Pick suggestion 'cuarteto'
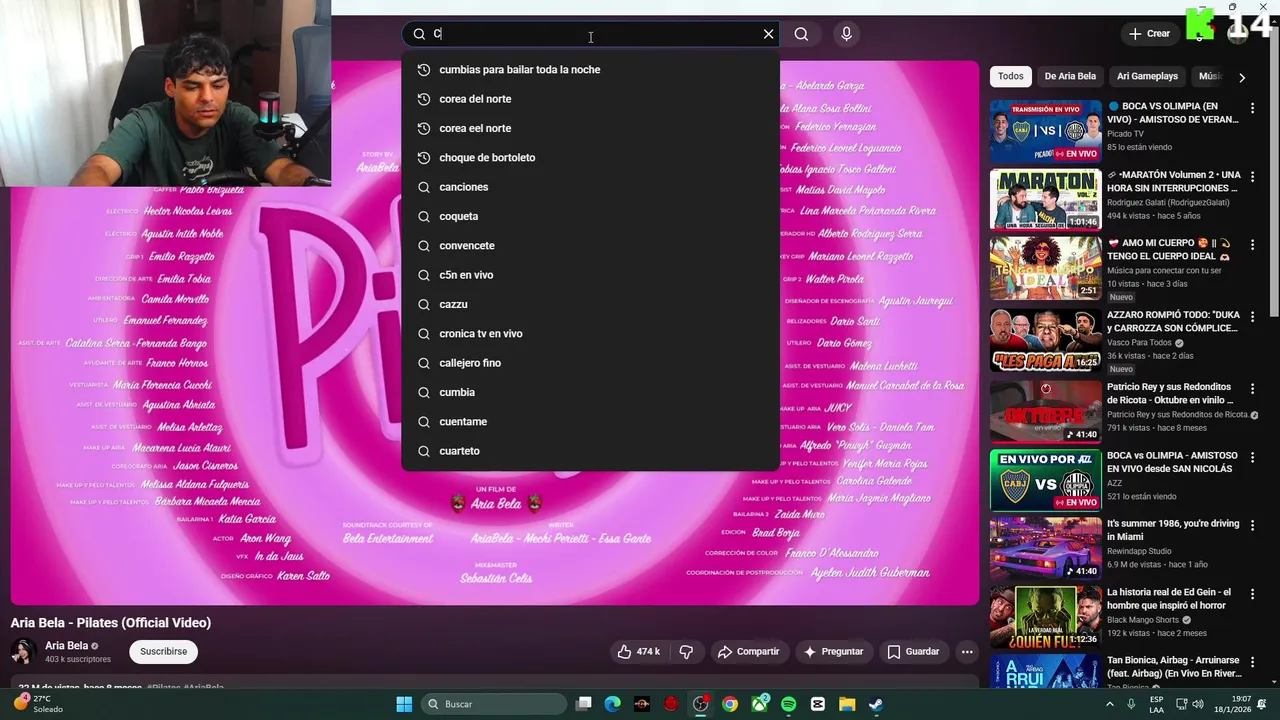1280x720 pixels. click(590, 451)
